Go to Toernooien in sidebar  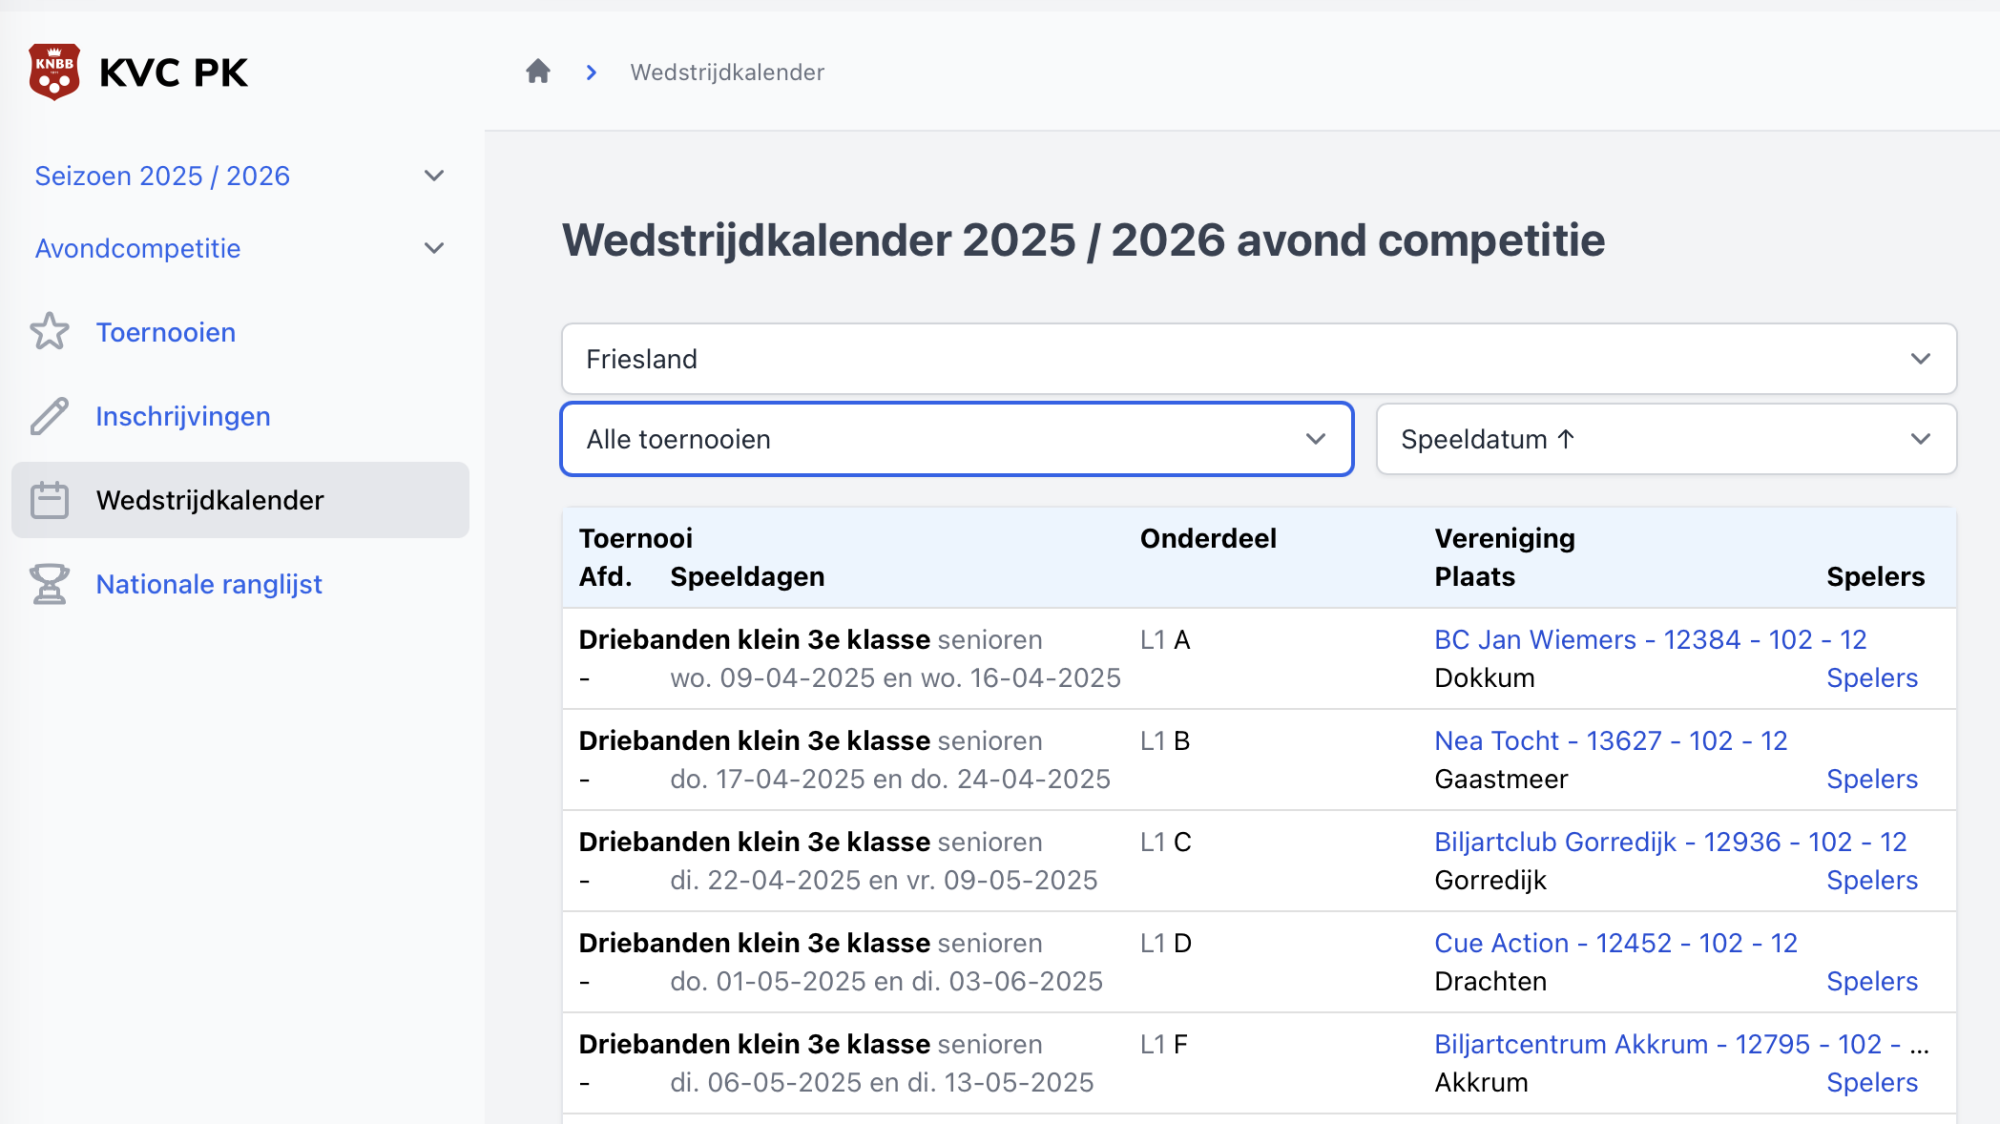(x=166, y=332)
